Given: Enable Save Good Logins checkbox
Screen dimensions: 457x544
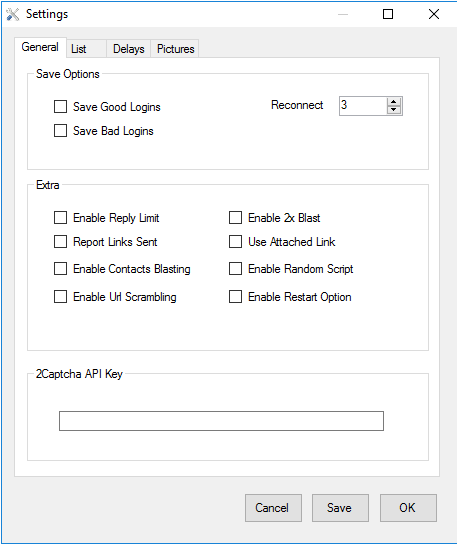Looking at the screenshot, I should click(x=60, y=107).
